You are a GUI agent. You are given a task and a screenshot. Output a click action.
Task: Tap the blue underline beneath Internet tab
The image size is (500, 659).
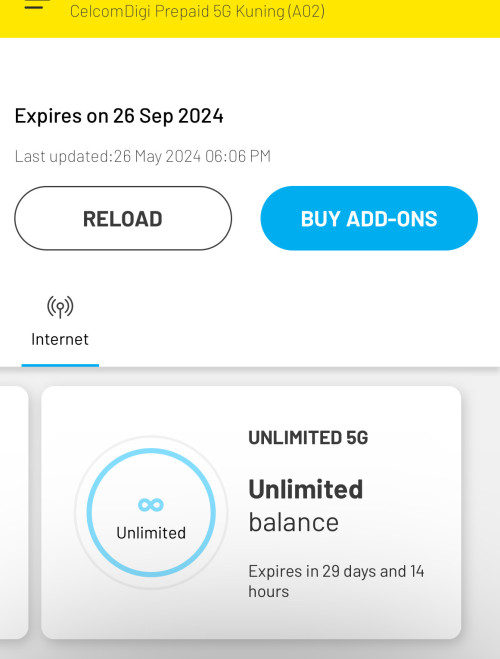(x=60, y=365)
